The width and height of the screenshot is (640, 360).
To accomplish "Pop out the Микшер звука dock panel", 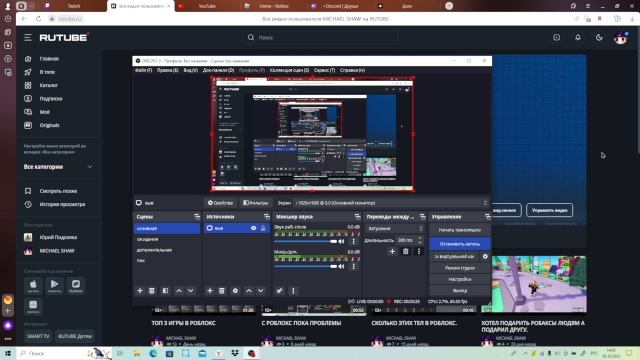I will [357, 217].
